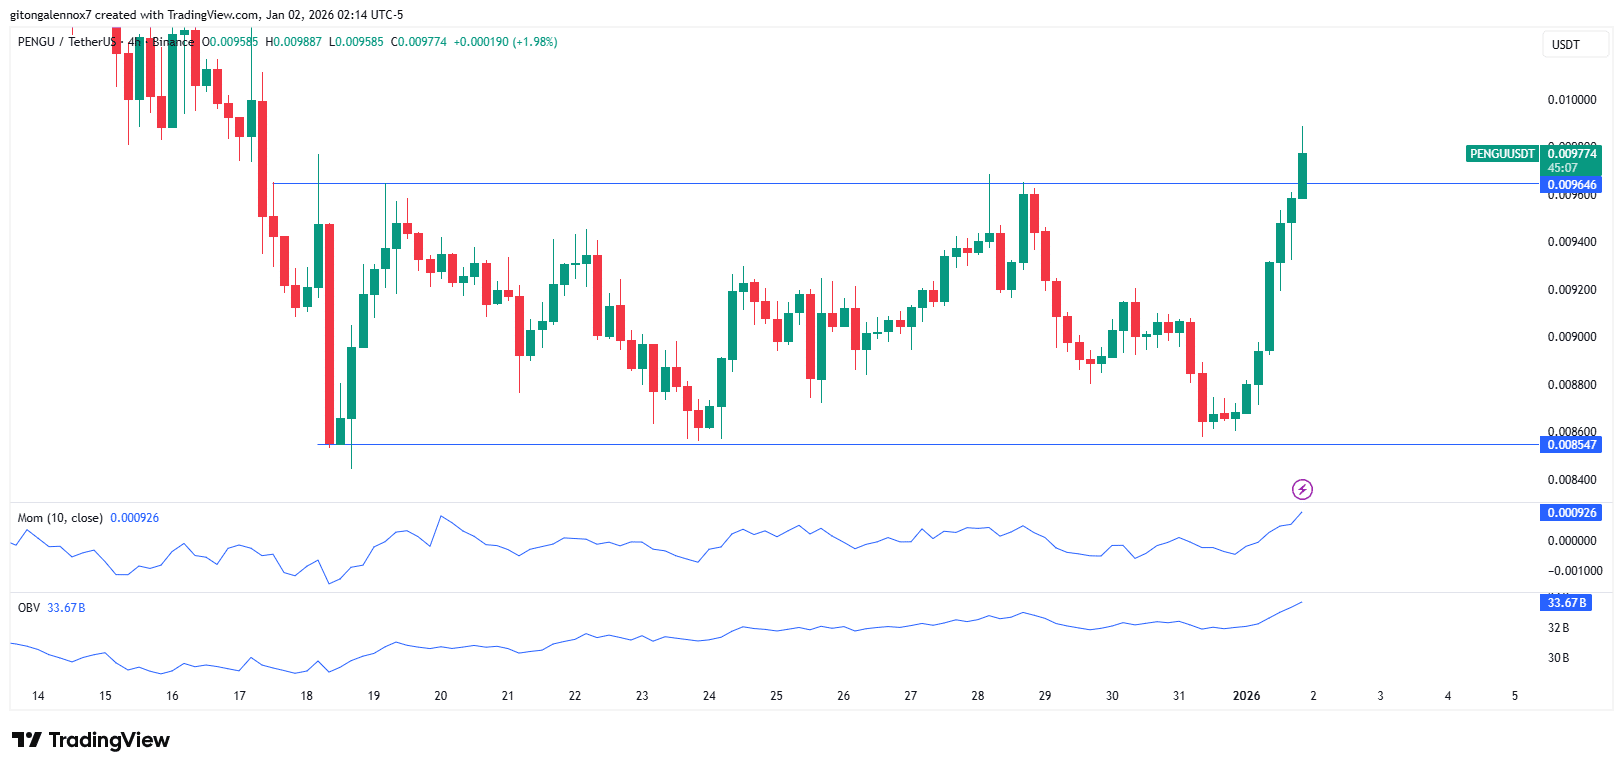Click the purple lightning bolt event icon
1623x770 pixels.
(x=1302, y=489)
